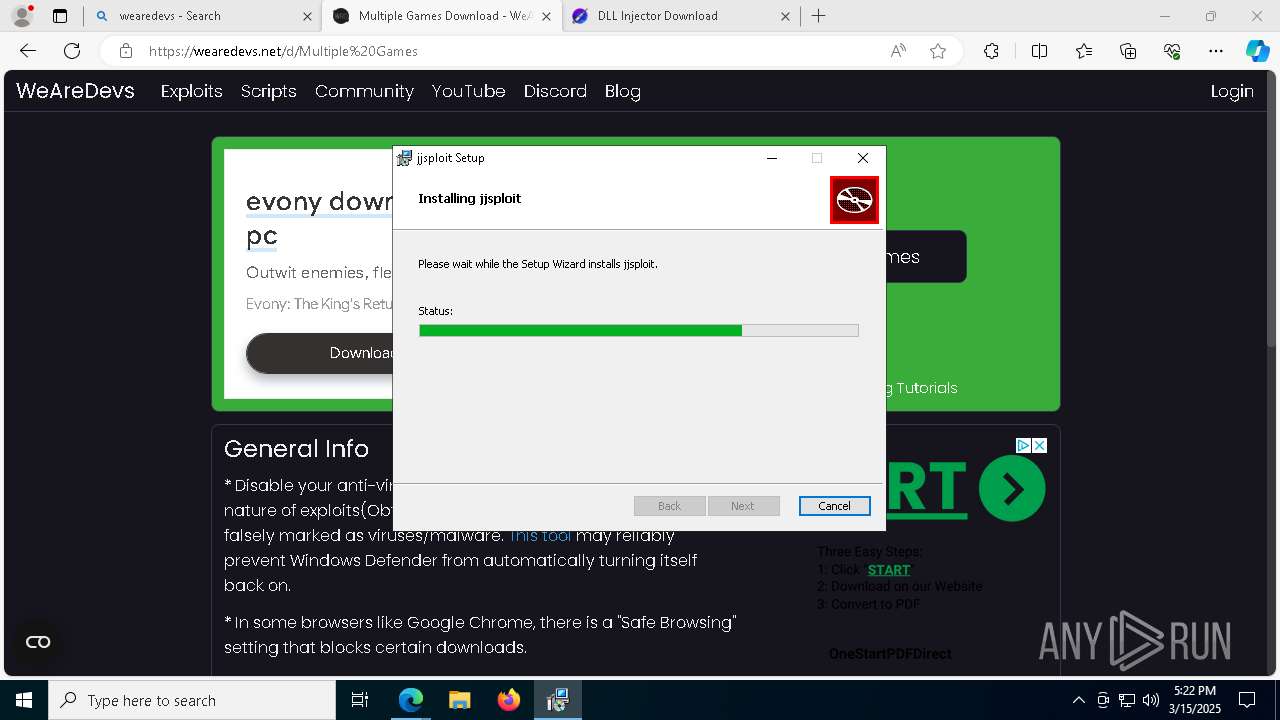Close the Multiple Games Download tab
Image resolution: width=1280 pixels, height=720 pixels.
click(547, 16)
